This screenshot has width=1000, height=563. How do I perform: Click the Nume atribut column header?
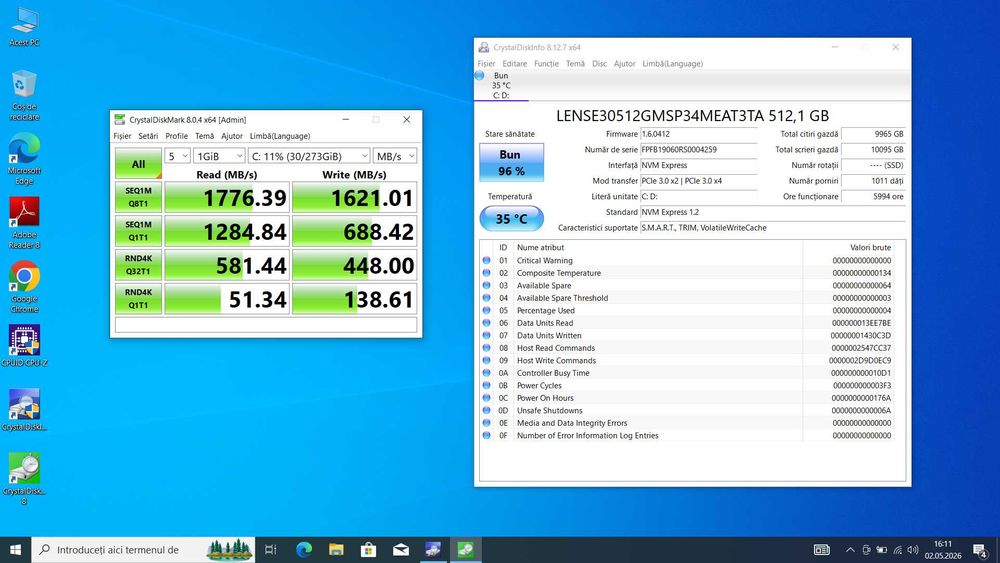click(658, 247)
